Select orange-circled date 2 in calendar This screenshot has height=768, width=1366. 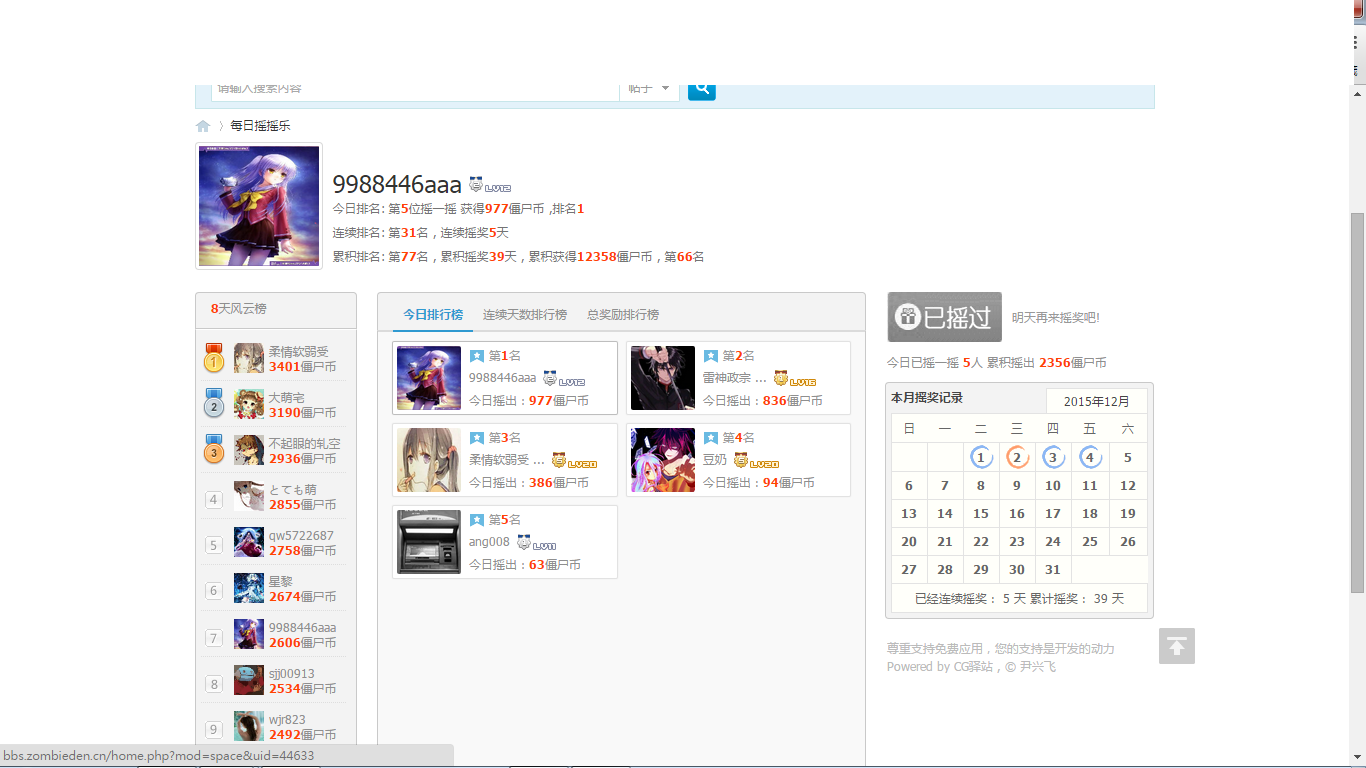point(1017,458)
